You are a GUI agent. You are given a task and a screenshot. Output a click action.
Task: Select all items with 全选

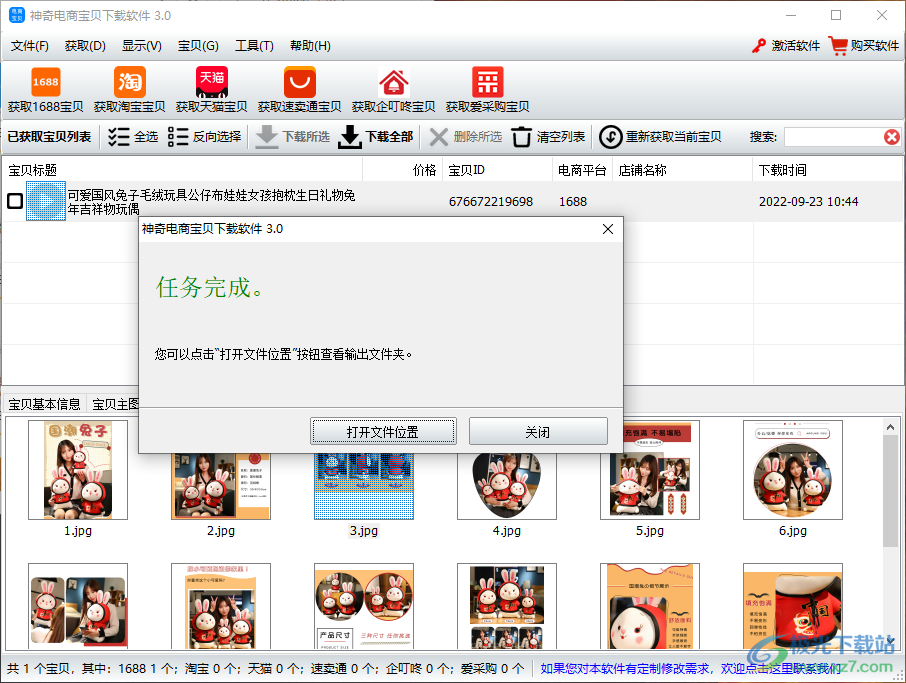pyautogui.click(x=133, y=137)
